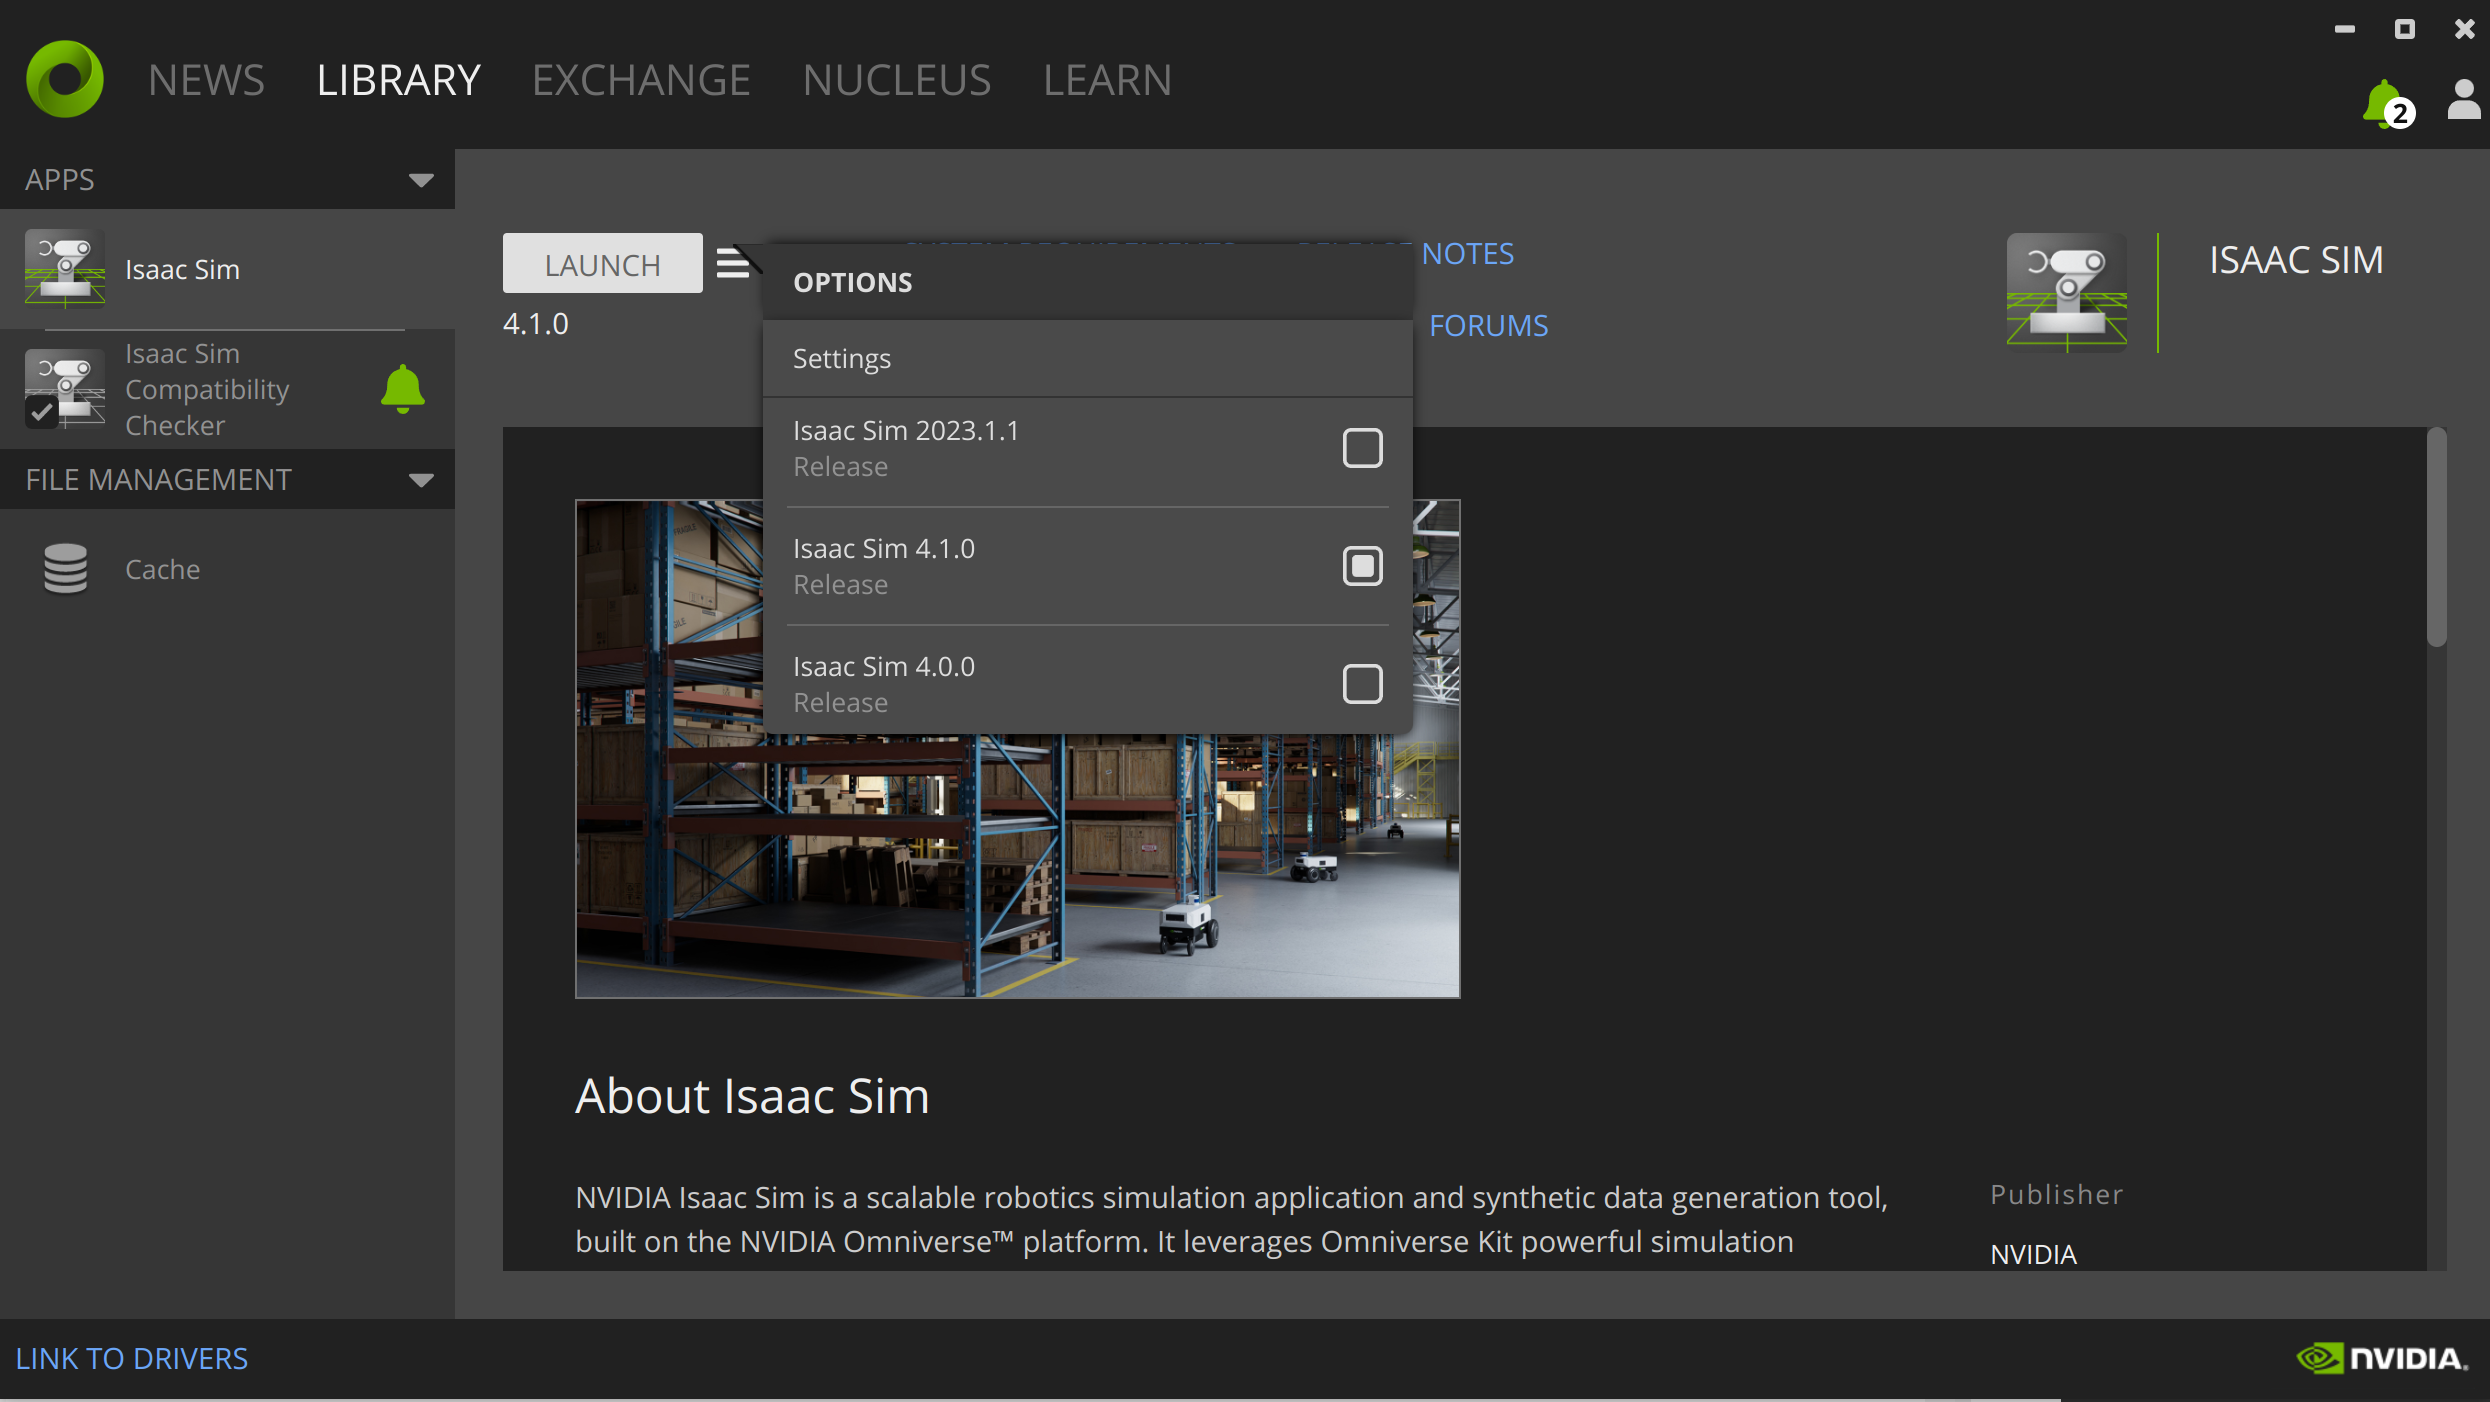Viewport: 2490px width, 1402px height.
Task: Select Isaac Sim 4.0.0 checkbox
Action: 1362,684
